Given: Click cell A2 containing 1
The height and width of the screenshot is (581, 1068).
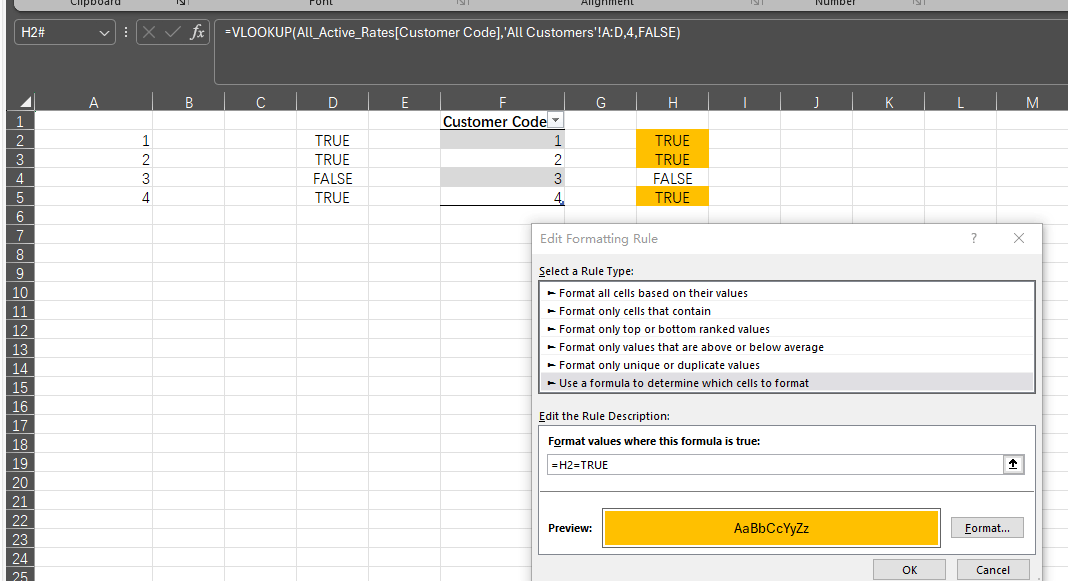Looking at the screenshot, I should click(x=93, y=140).
